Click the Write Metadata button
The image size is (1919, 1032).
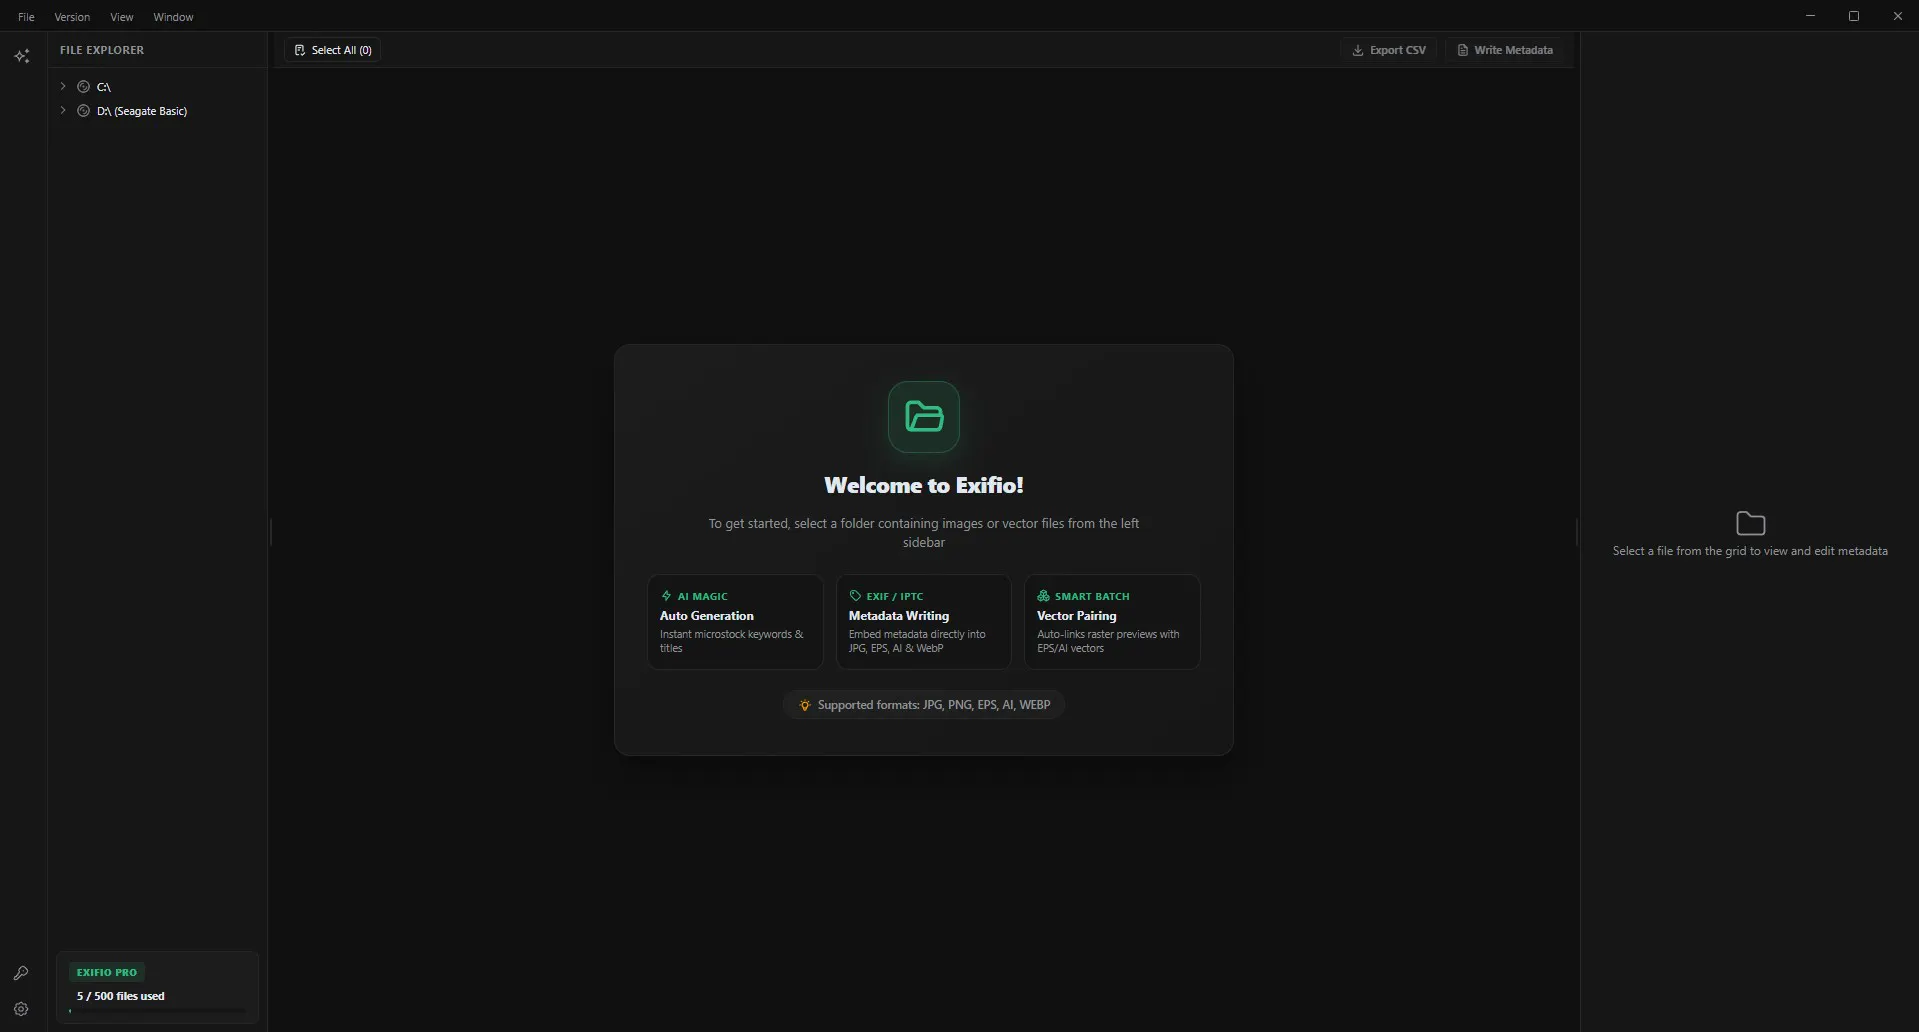coord(1505,50)
